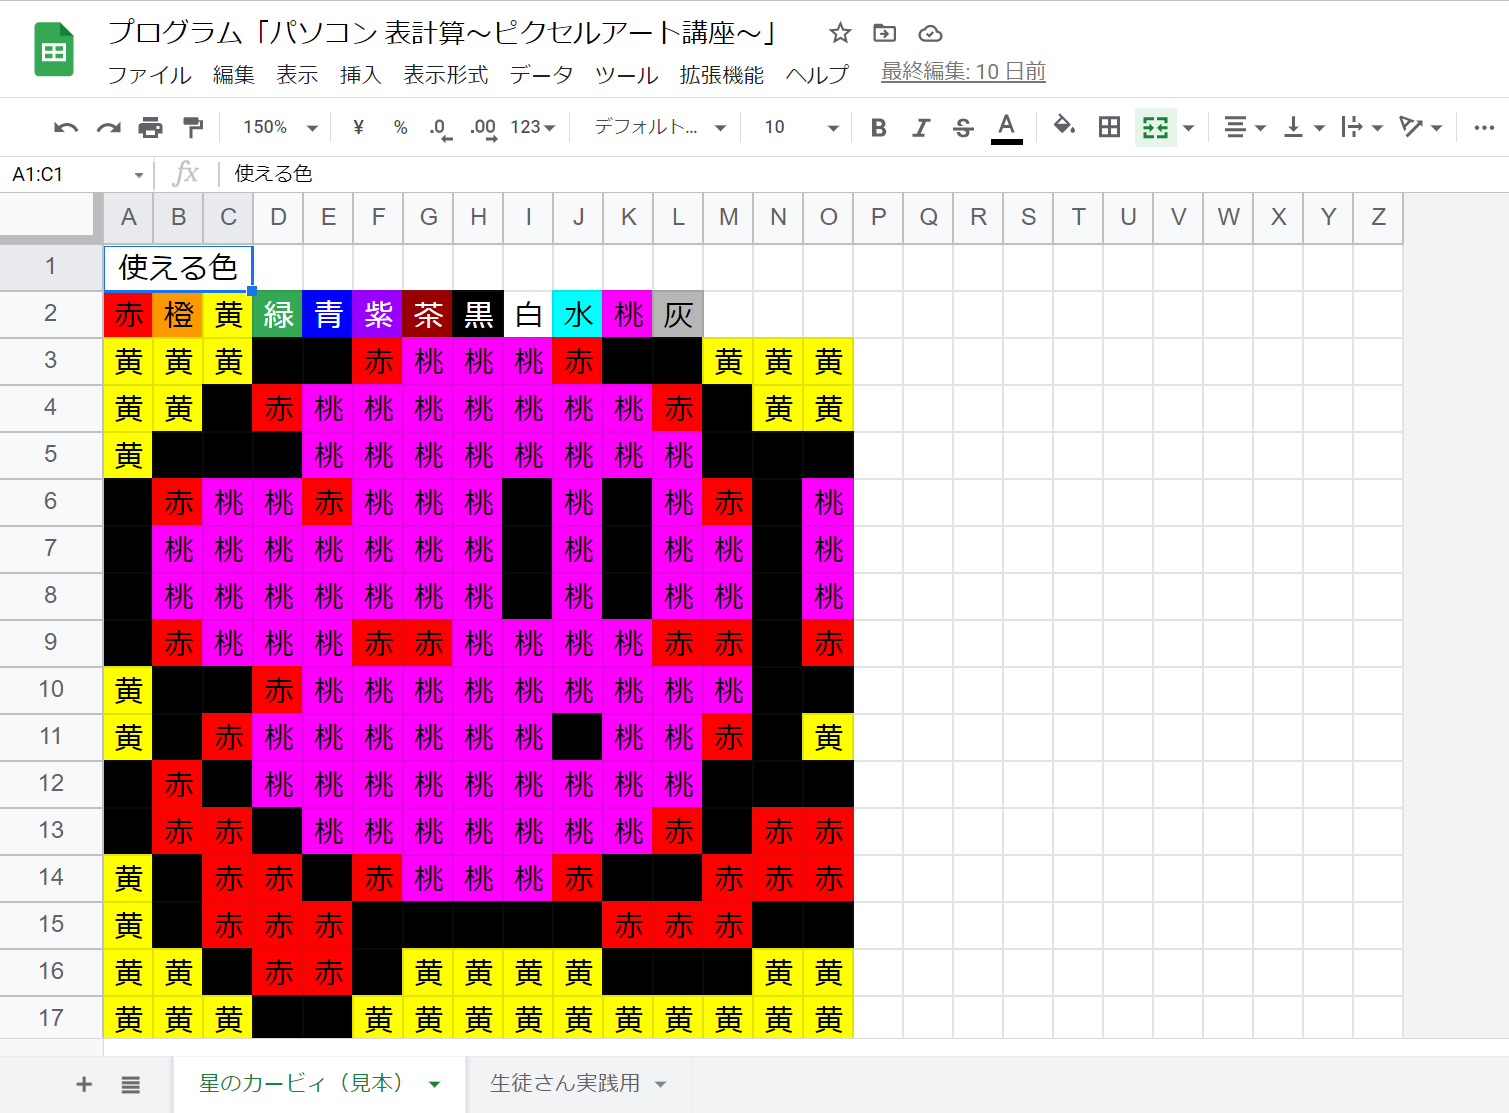Open the fill color bucket
This screenshot has width=1509, height=1113.
1064,126
